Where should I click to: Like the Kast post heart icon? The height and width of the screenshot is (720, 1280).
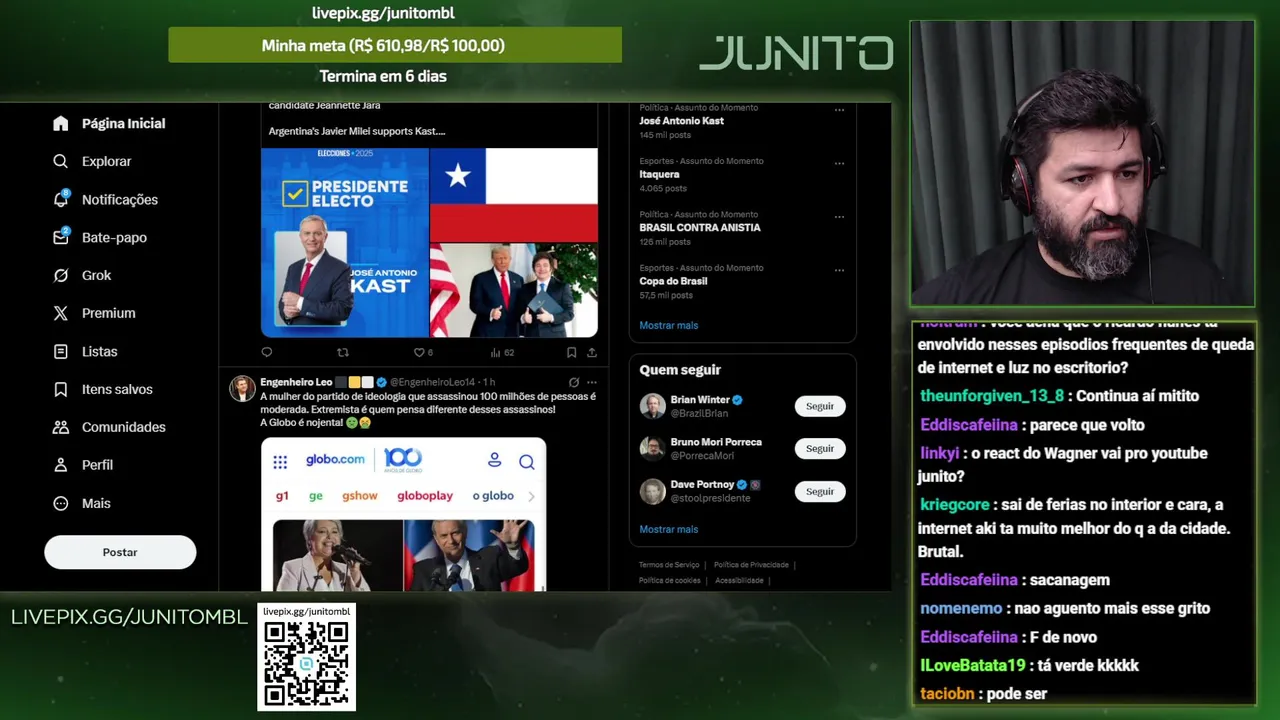[419, 352]
